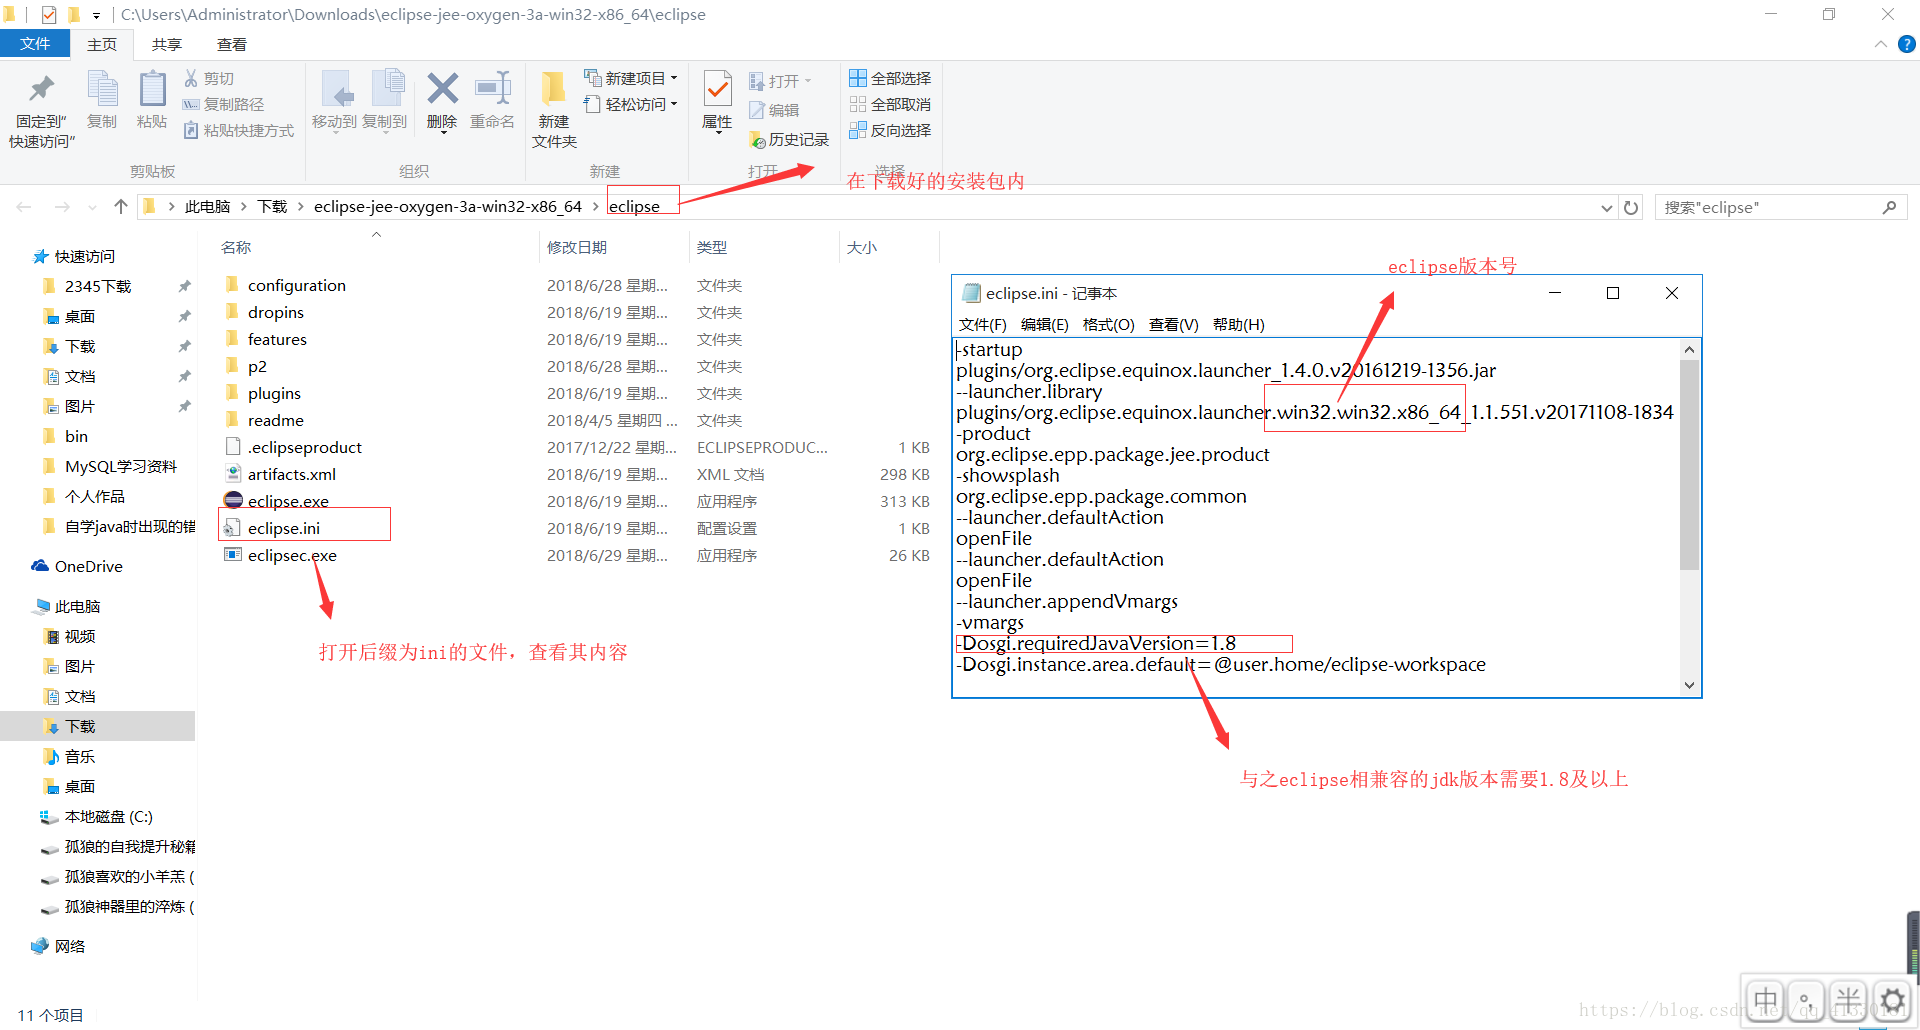The image size is (1920, 1030).
Task: Click the chevron after eclipse-jee-oxygen breadcrumb
Action: [596, 206]
